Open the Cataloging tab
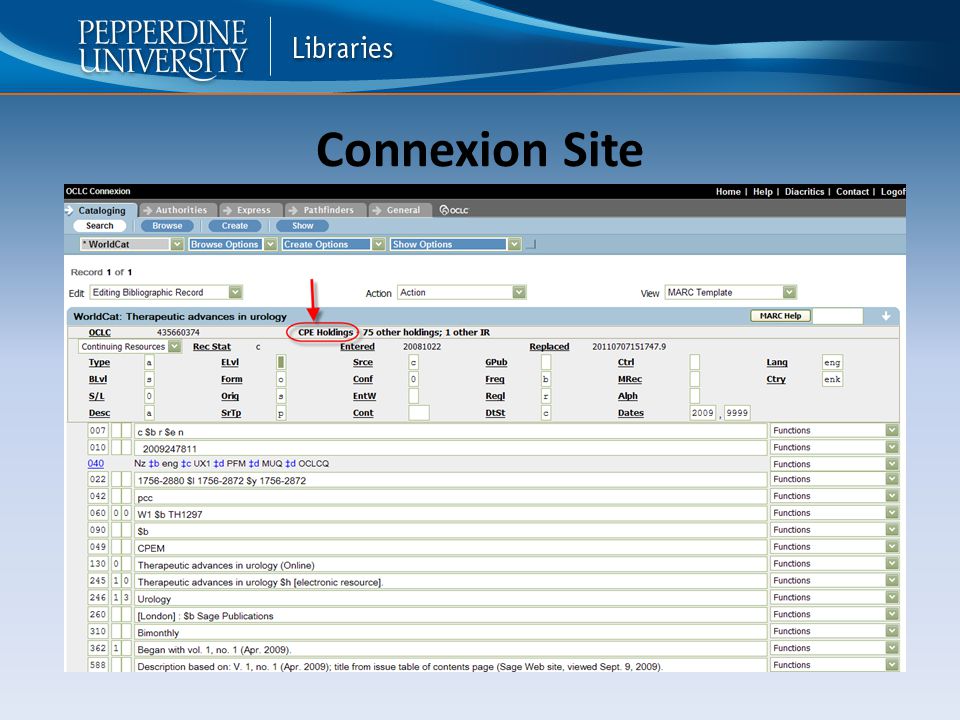The height and width of the screenshot is (720, 960). tap(102, 210)
